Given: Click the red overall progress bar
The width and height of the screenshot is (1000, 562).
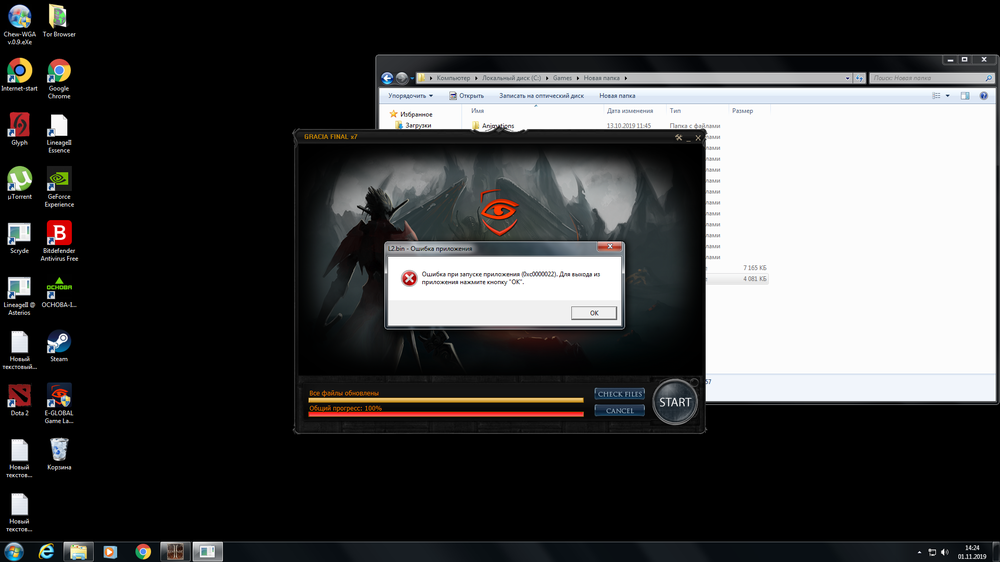Looking at the screenshot, I should click(446, 414).
